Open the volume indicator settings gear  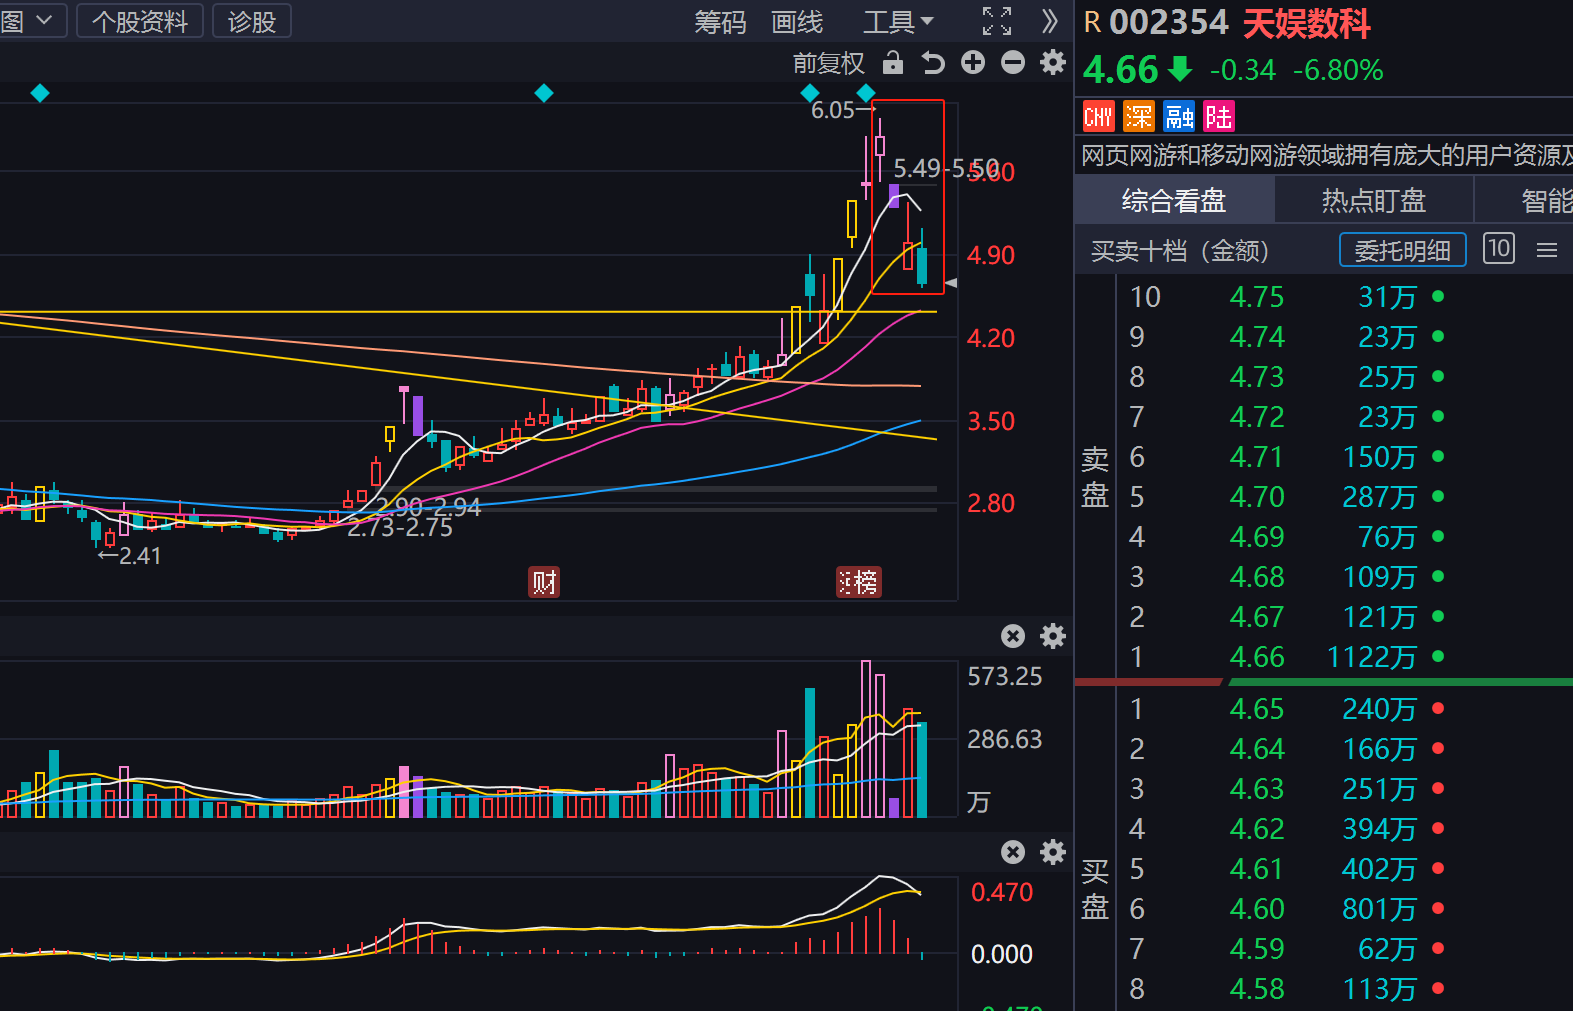(x=1053, y=636)
